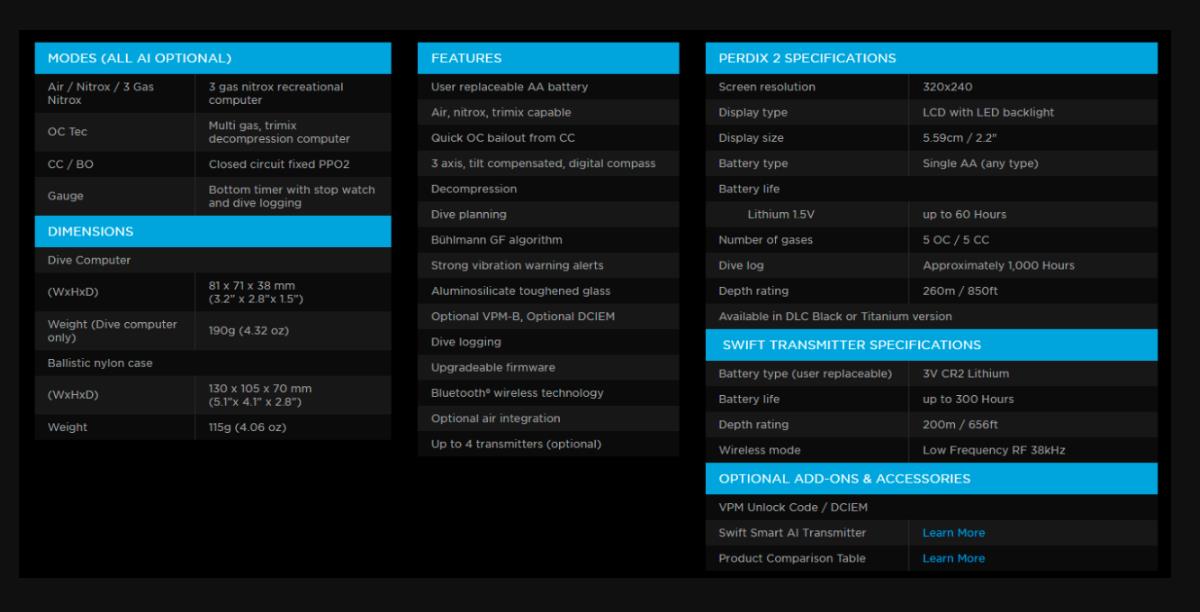
Task: Select the Ballistic nylon case row
Action: click(100, 363)
